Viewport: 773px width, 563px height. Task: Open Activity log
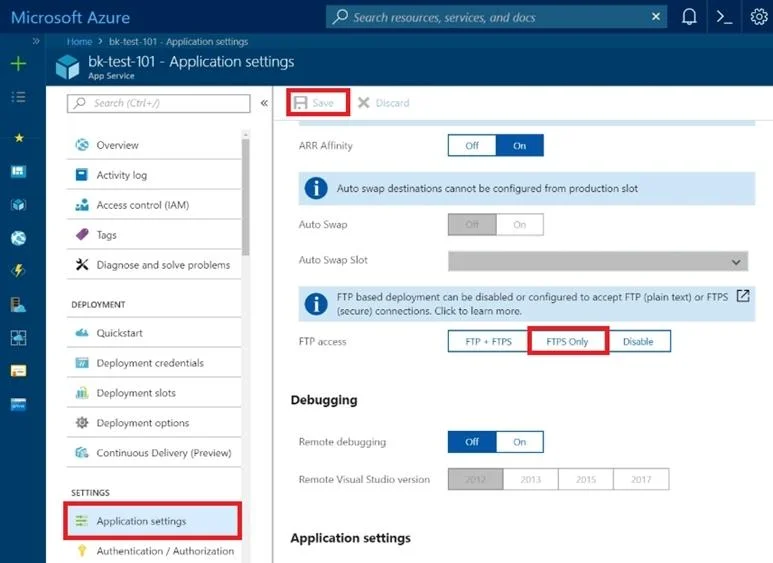pos(154,175)
